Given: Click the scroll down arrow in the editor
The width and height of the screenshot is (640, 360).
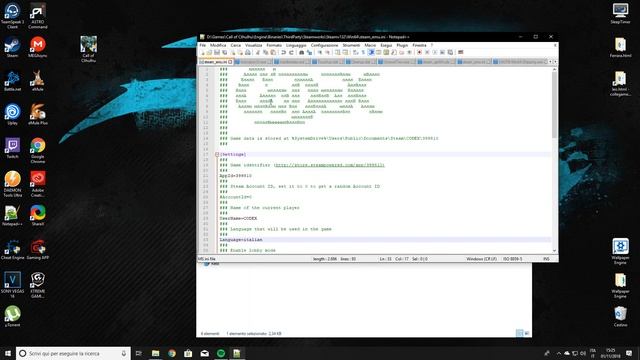Looking at the screenshot, I should (554, 251).
